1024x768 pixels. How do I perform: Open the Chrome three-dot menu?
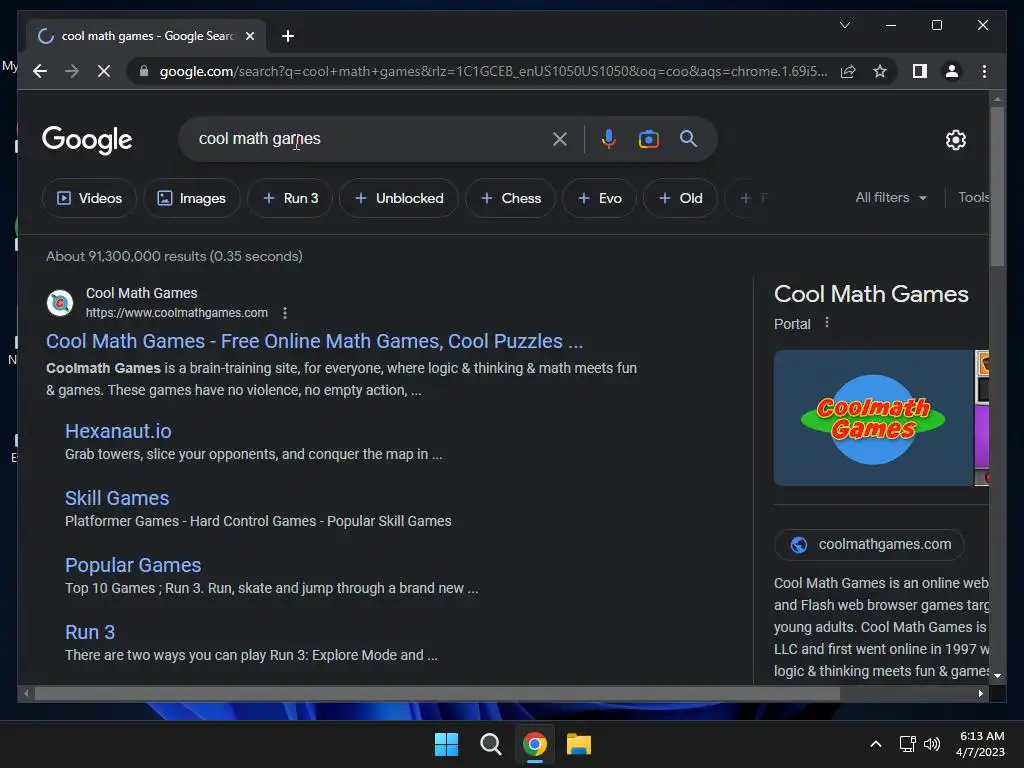pyautogui.click(x=984, y=71)
